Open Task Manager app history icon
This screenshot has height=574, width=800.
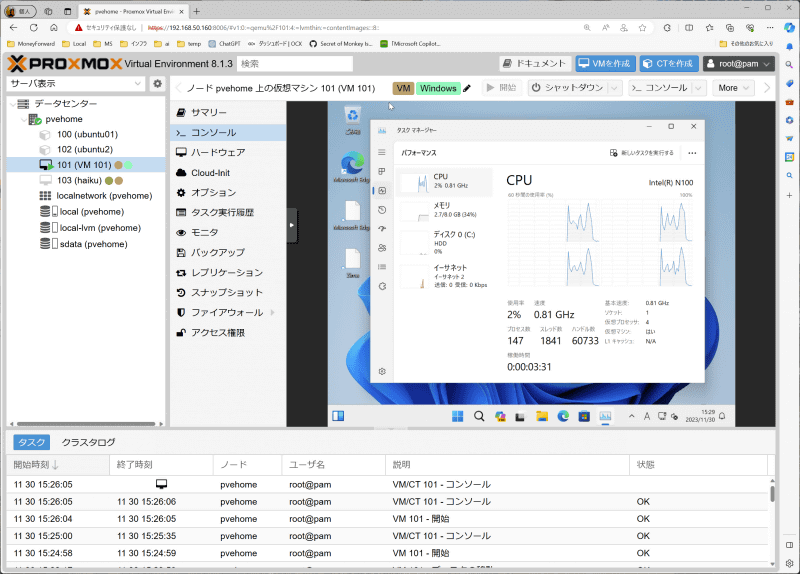(382, 210)
